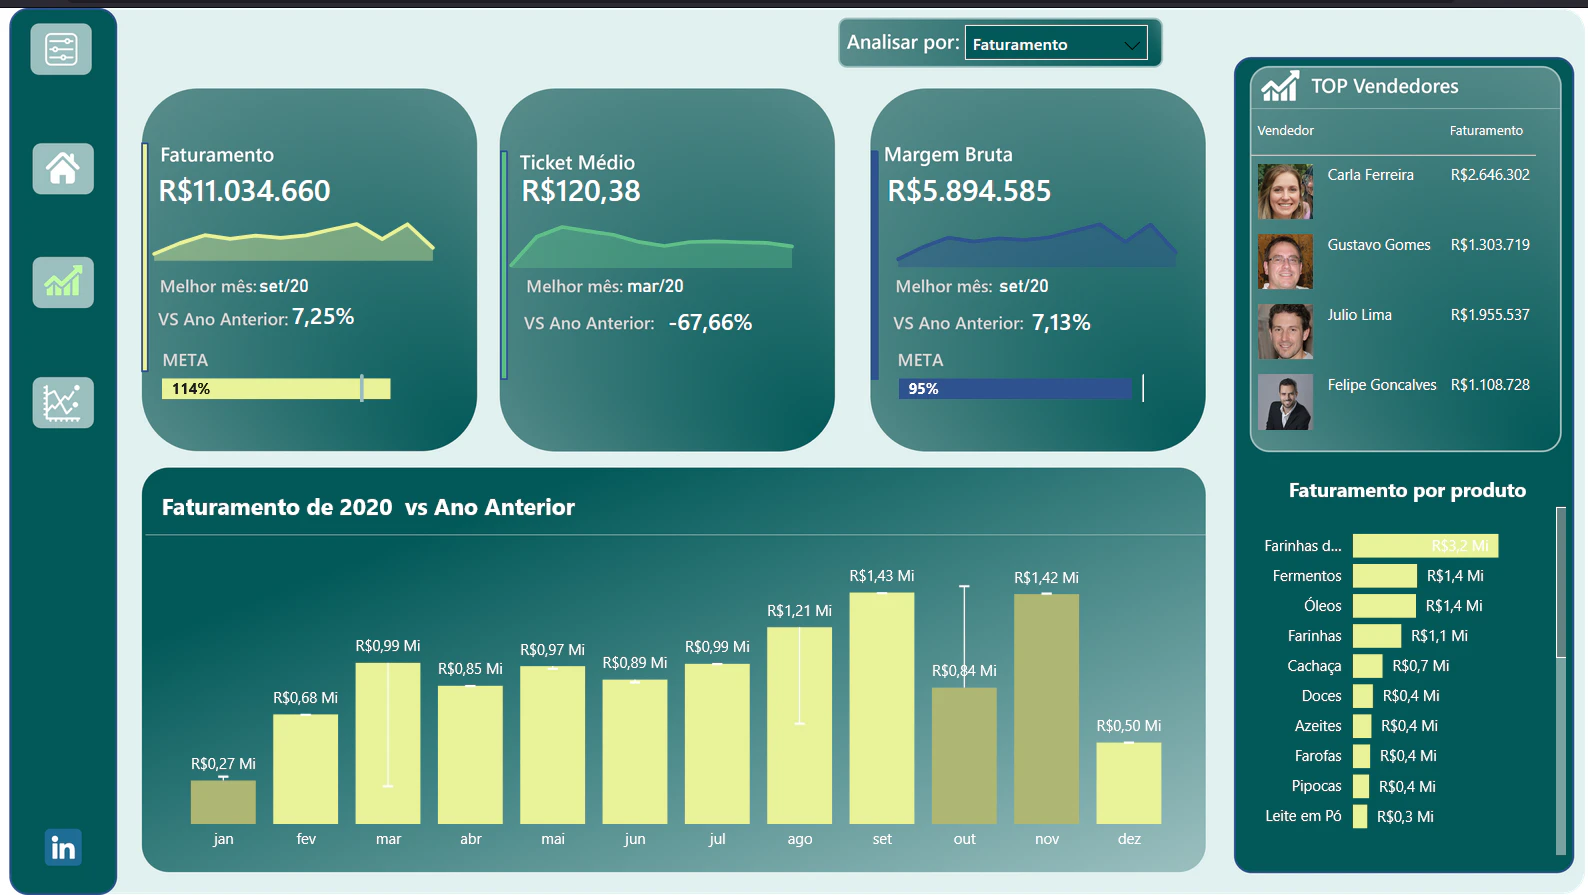
Task: Select Carla Ferreira's photo
Action: click(1285, 192)
